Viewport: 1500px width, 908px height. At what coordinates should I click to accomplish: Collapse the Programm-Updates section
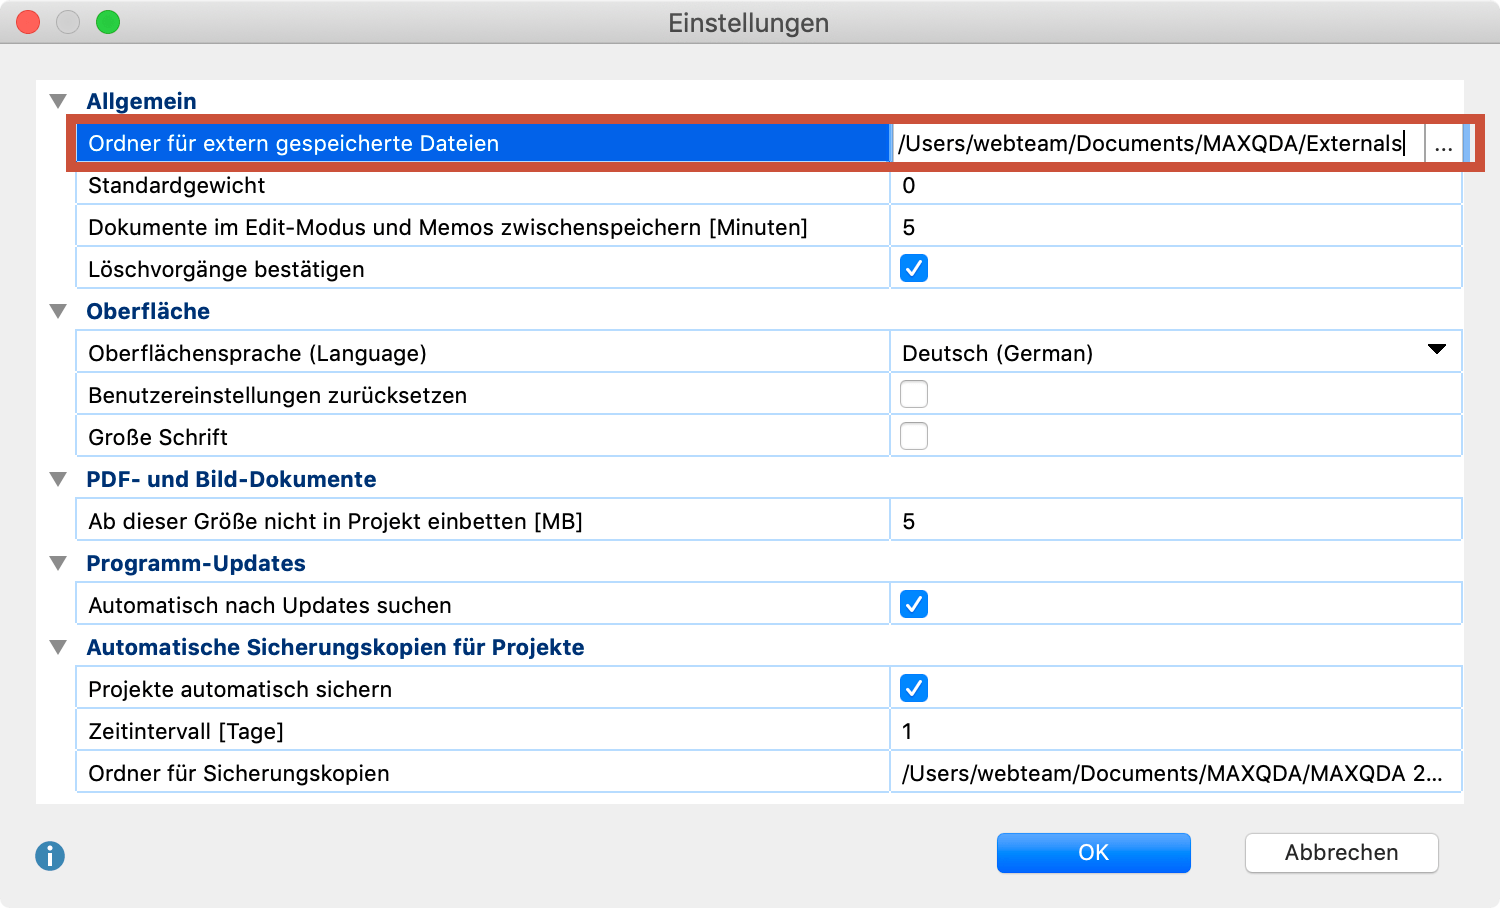click(58, 563)
